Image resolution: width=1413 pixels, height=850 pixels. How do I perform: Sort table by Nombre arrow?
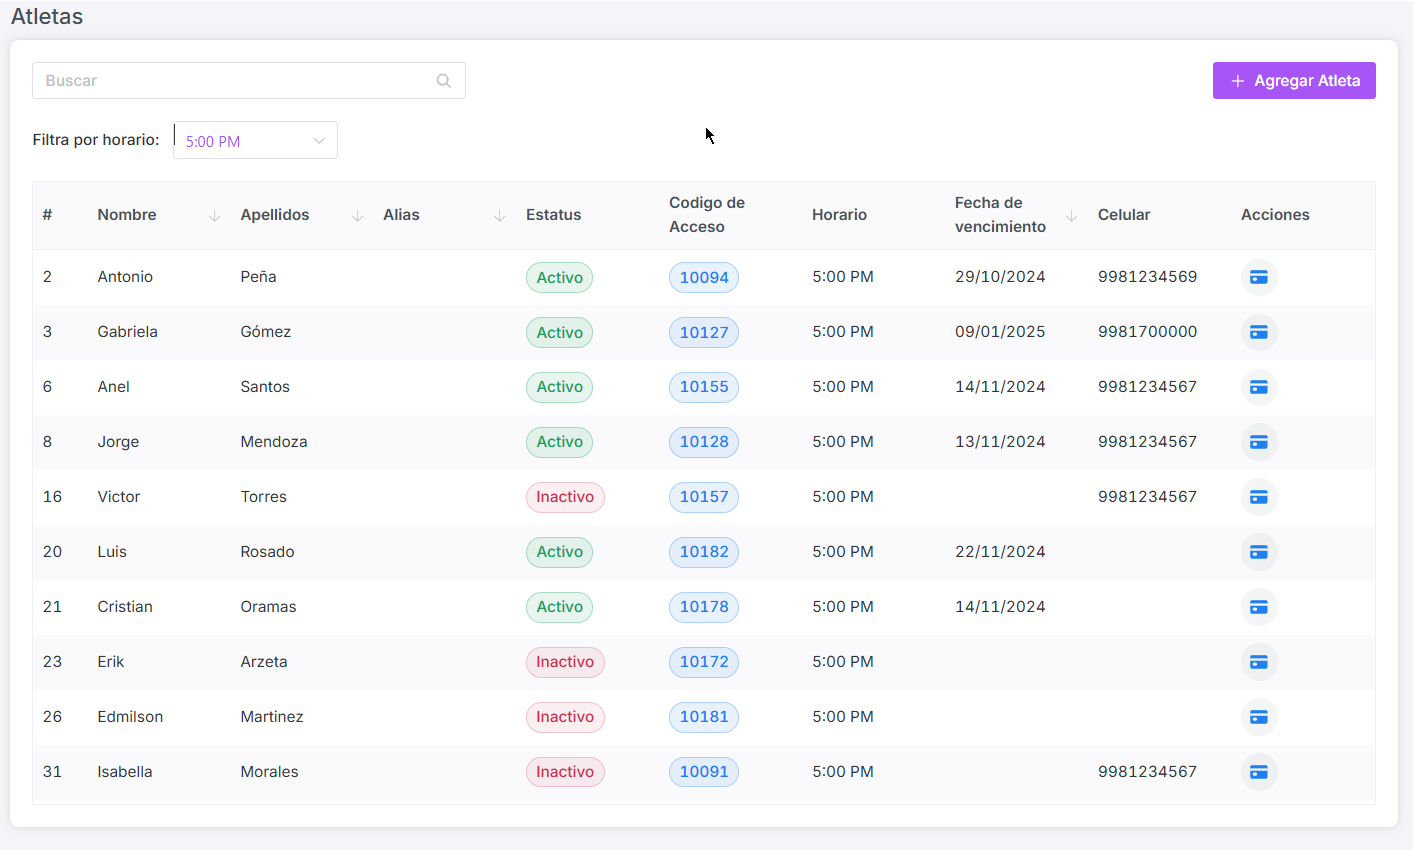(x=214, y=216)
